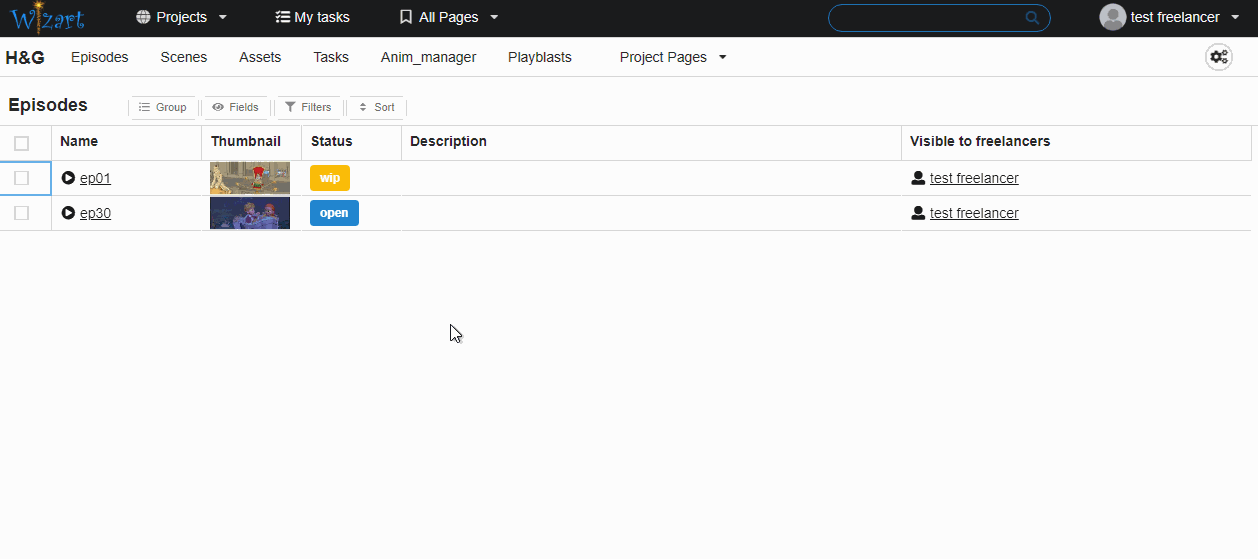
Task: Switch to the Scenes tab
Action: (x=183, y=57)
